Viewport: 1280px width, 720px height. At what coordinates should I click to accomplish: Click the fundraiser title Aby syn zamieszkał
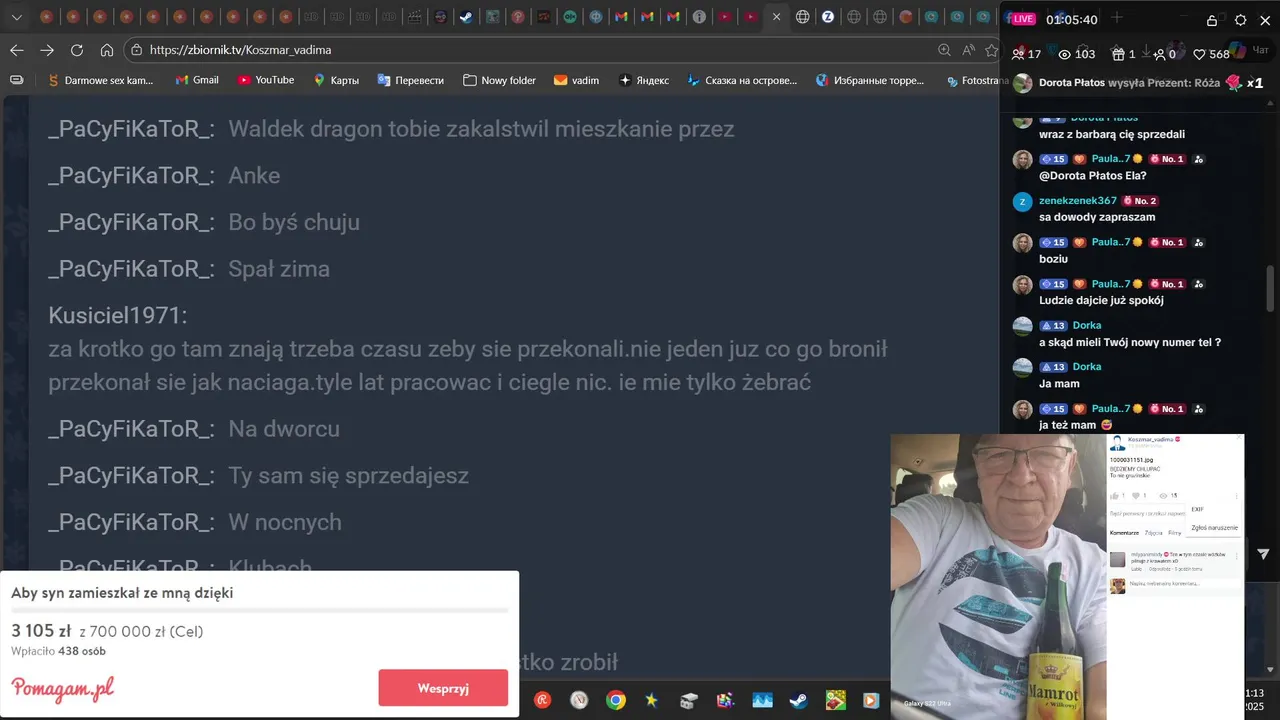click(x=122, y=593)
